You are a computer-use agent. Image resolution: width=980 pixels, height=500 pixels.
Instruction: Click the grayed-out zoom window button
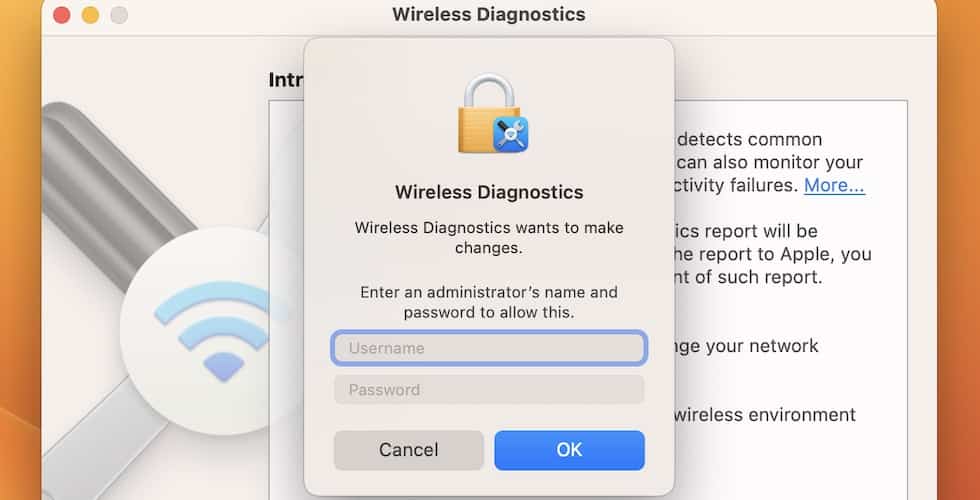[119, 15]
